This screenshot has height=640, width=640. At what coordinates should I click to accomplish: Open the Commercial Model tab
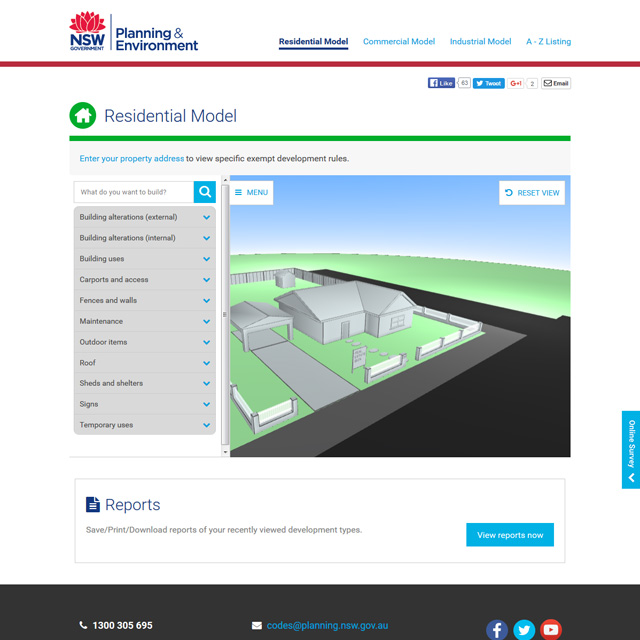tap(399, 42)
